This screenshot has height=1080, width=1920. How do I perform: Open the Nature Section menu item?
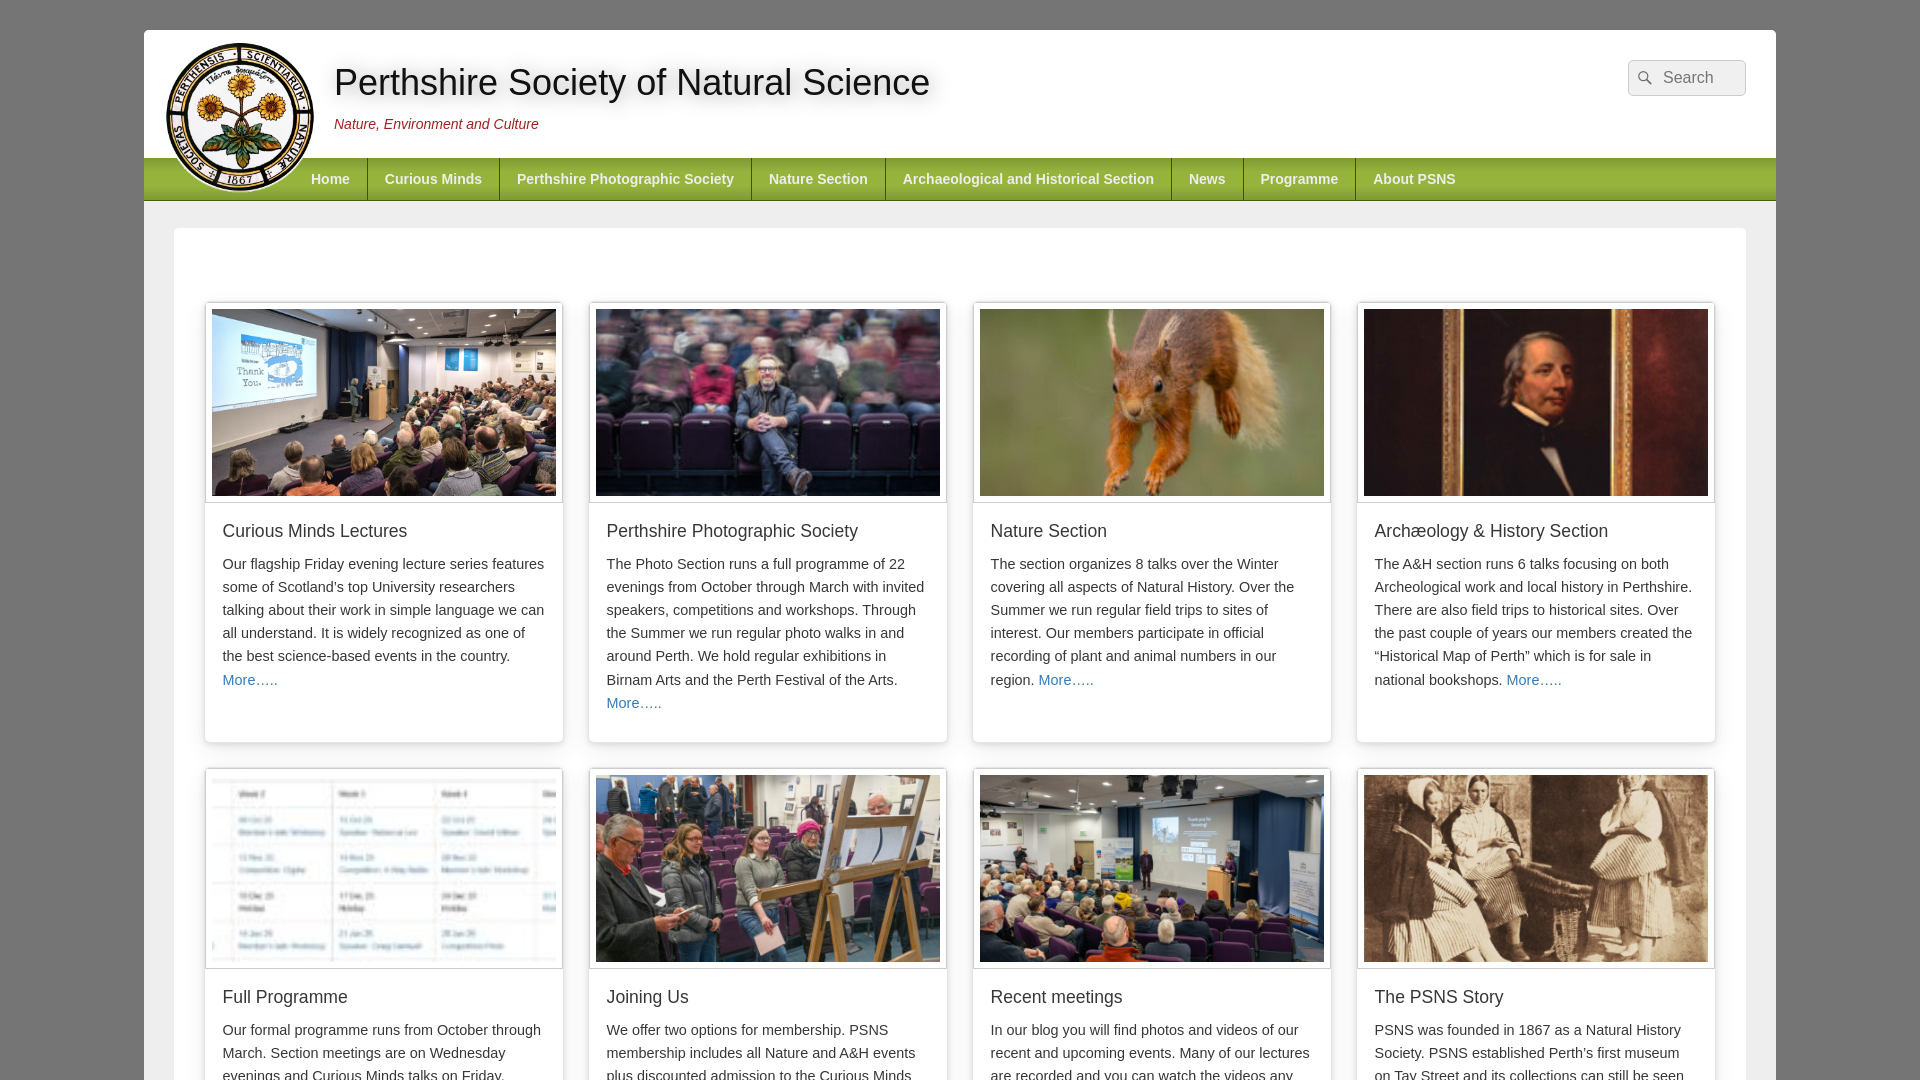[818, 179]
